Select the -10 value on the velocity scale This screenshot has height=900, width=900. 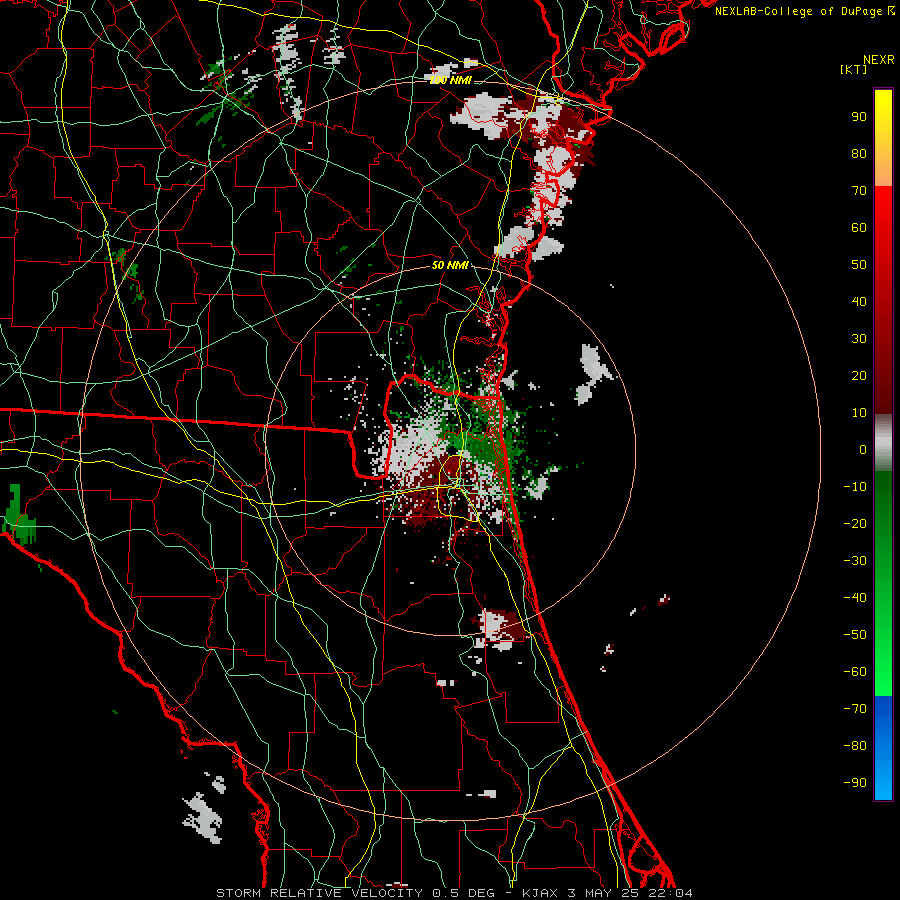(x=855, y=487)
